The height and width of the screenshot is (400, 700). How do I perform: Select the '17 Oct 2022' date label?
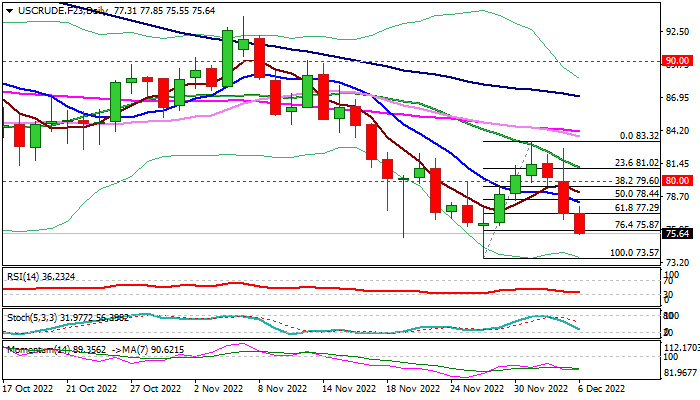pos(28,388)
